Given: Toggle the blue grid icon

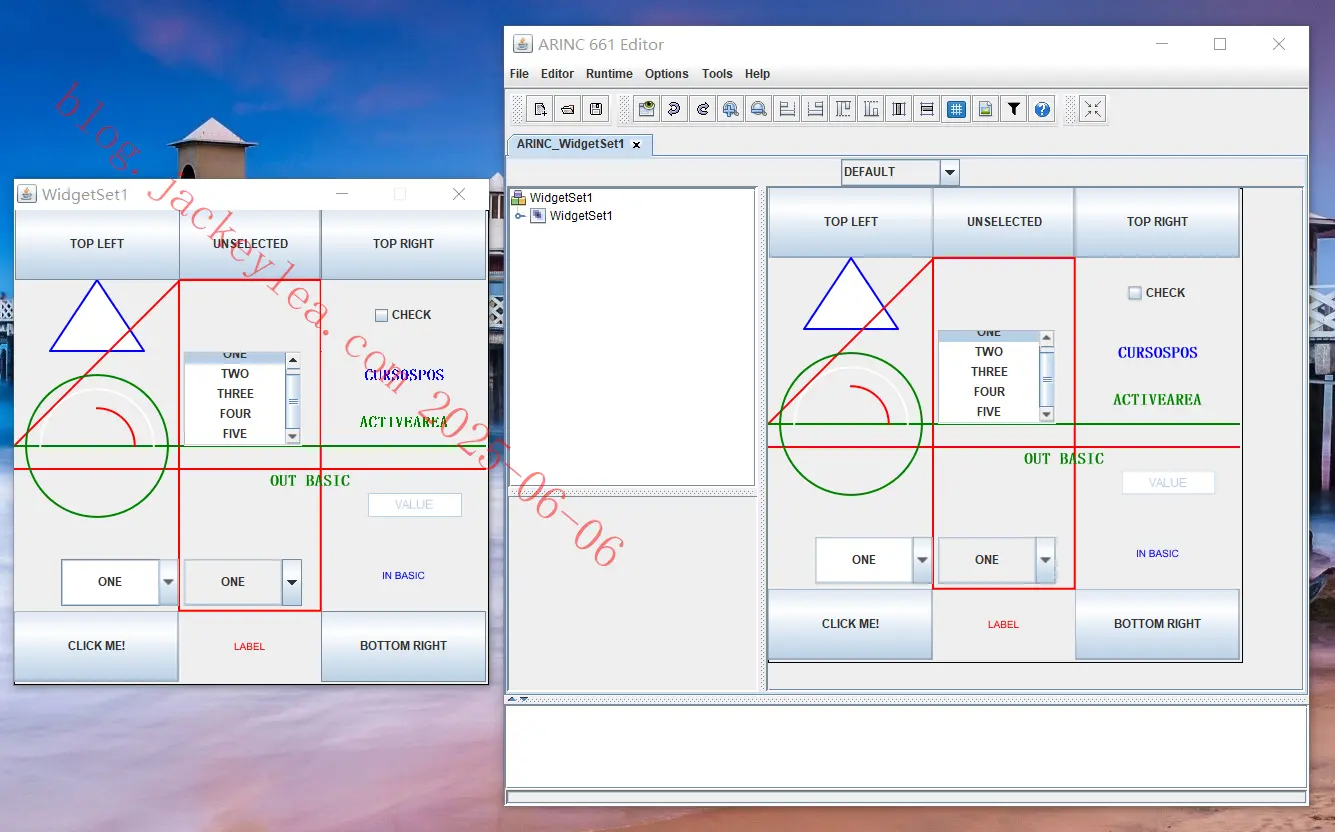Looking at the screenshot, I should [956, 109].
